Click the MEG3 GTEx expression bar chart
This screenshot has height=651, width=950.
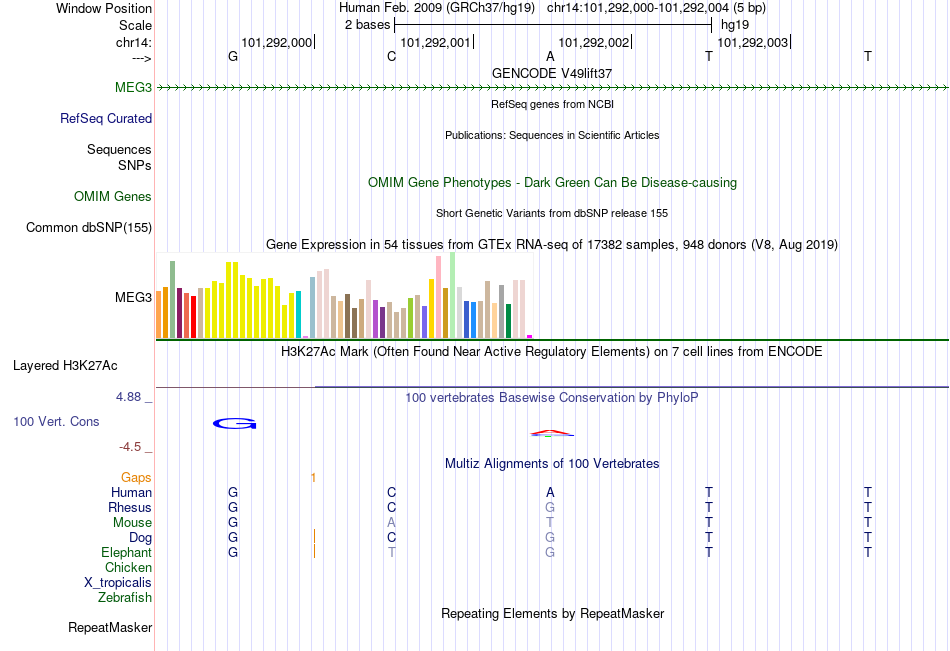344,295
